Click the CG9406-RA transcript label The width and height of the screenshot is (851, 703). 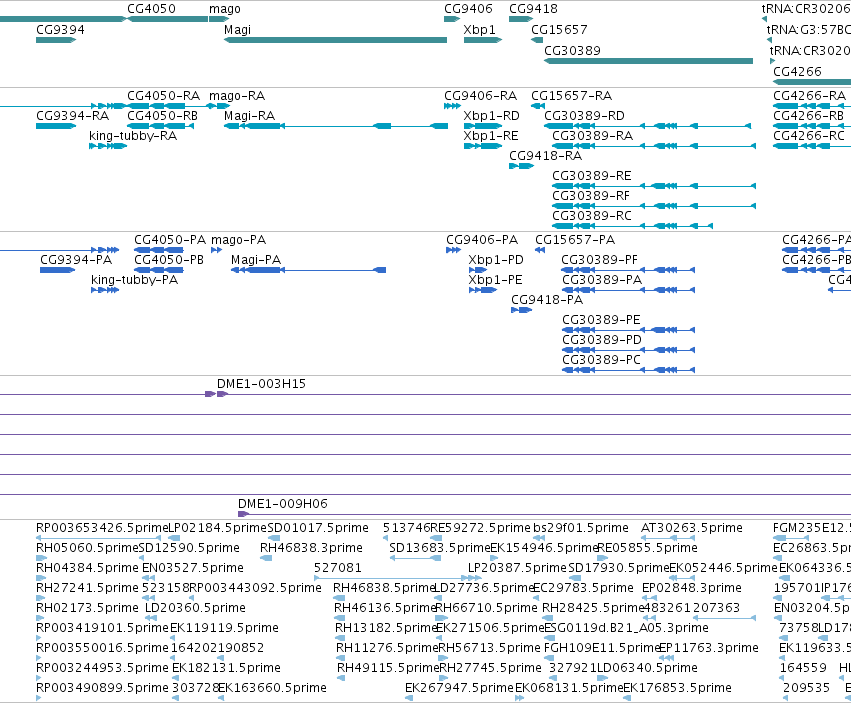click(x=480, y=96)
